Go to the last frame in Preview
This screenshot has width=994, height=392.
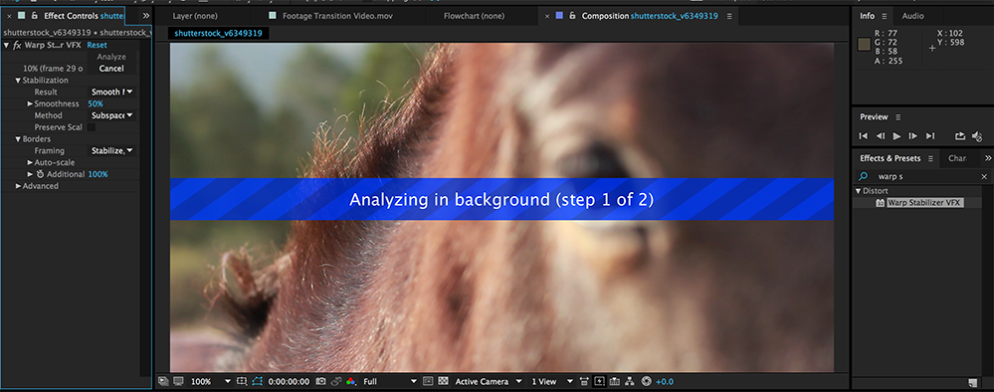pos(930,136)
